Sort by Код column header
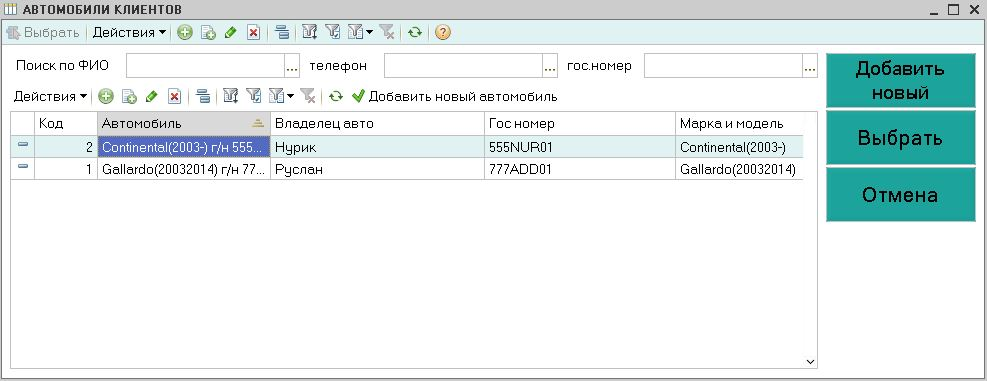The image size is (987, 381). pyautogui.click(x=65, y=123)
